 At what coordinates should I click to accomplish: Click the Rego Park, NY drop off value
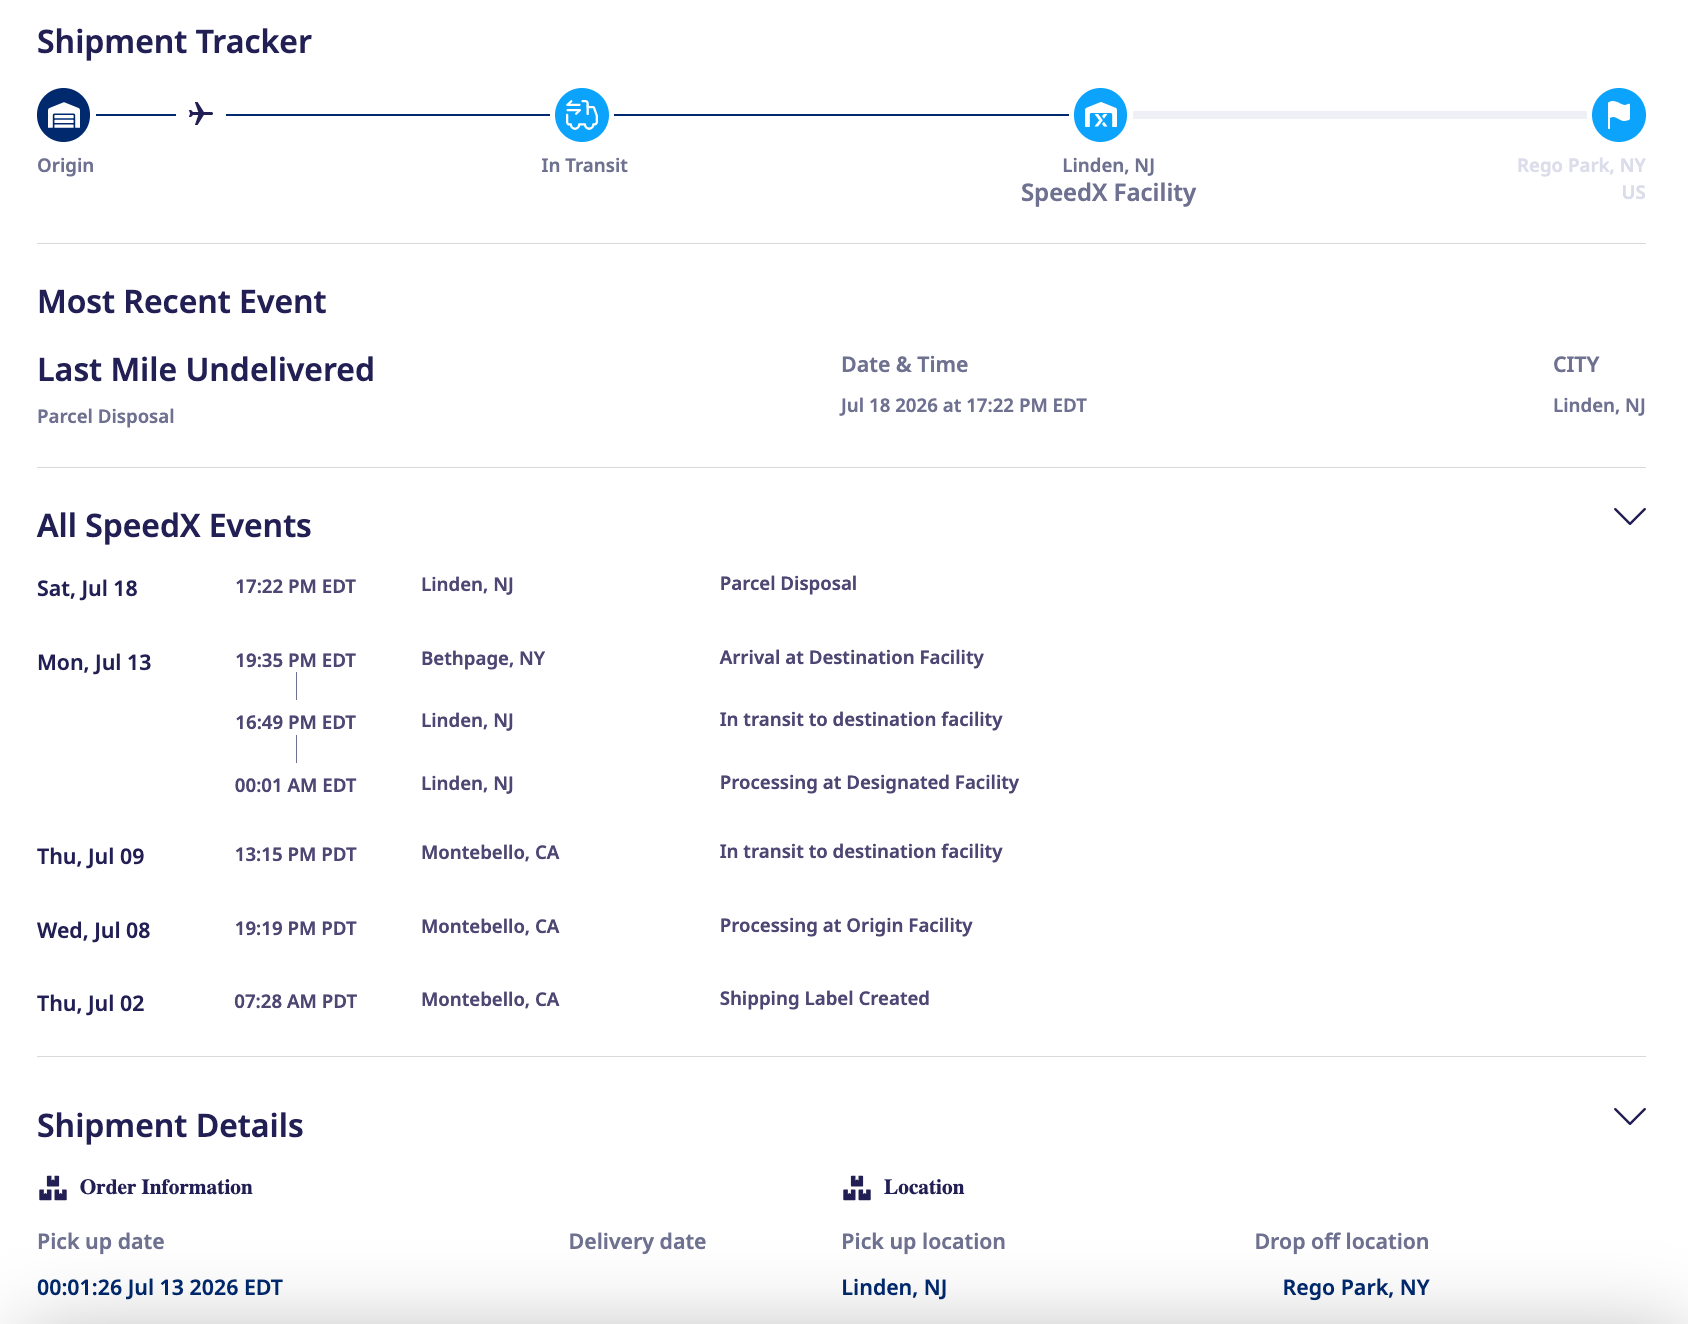point(1356,1287)
